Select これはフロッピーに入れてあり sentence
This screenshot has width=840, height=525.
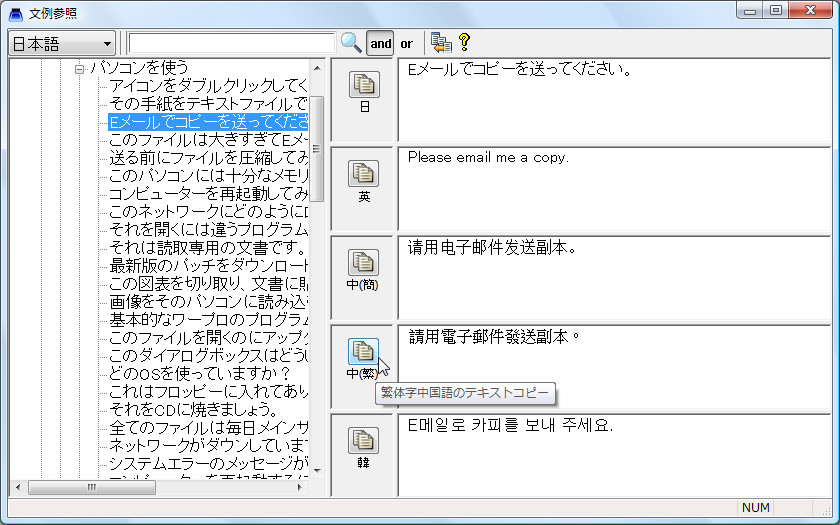point(208,391)
